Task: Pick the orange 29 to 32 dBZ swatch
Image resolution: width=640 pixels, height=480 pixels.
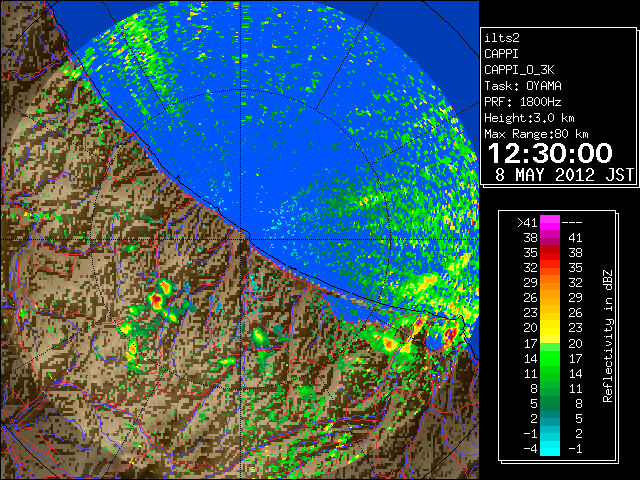Action: pos(550,283)
